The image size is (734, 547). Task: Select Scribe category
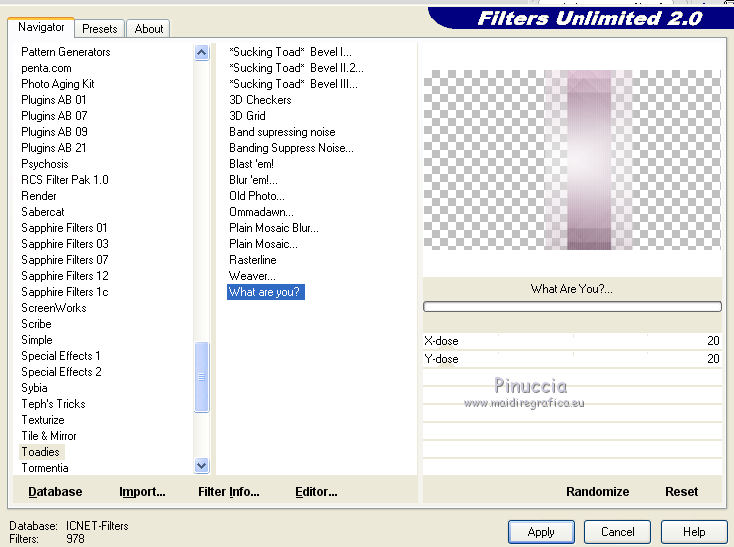click(36, 324)
